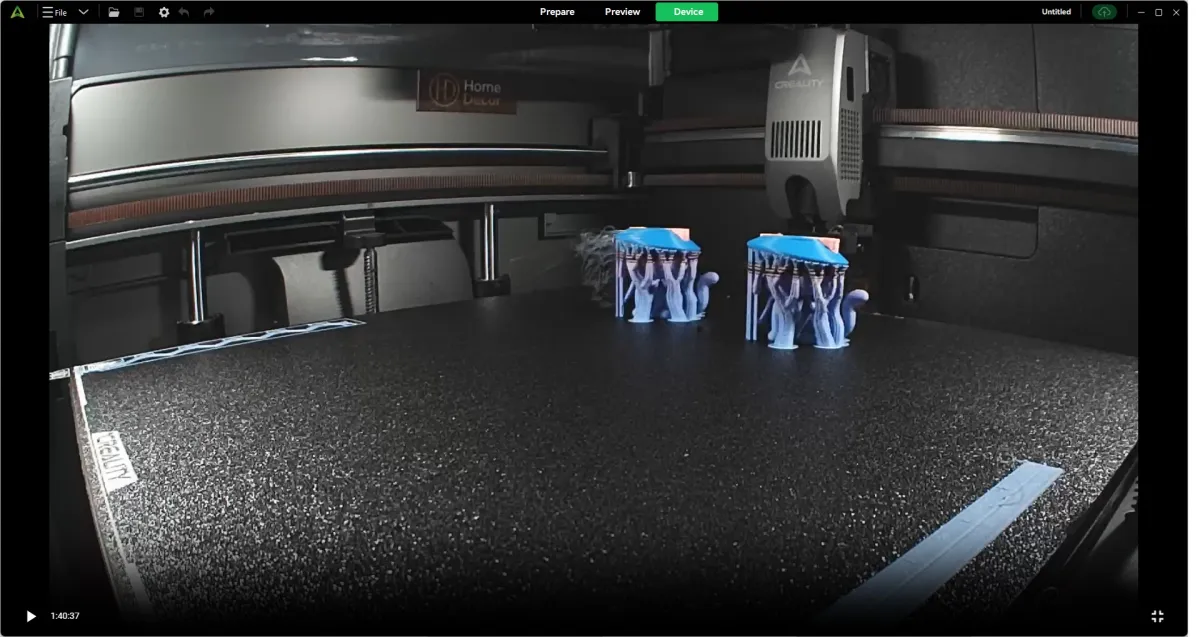Exit fullscreen camera view
Image resolution: width=1200 pixels, height=637 pixels.
click(x=1157, y=616)
